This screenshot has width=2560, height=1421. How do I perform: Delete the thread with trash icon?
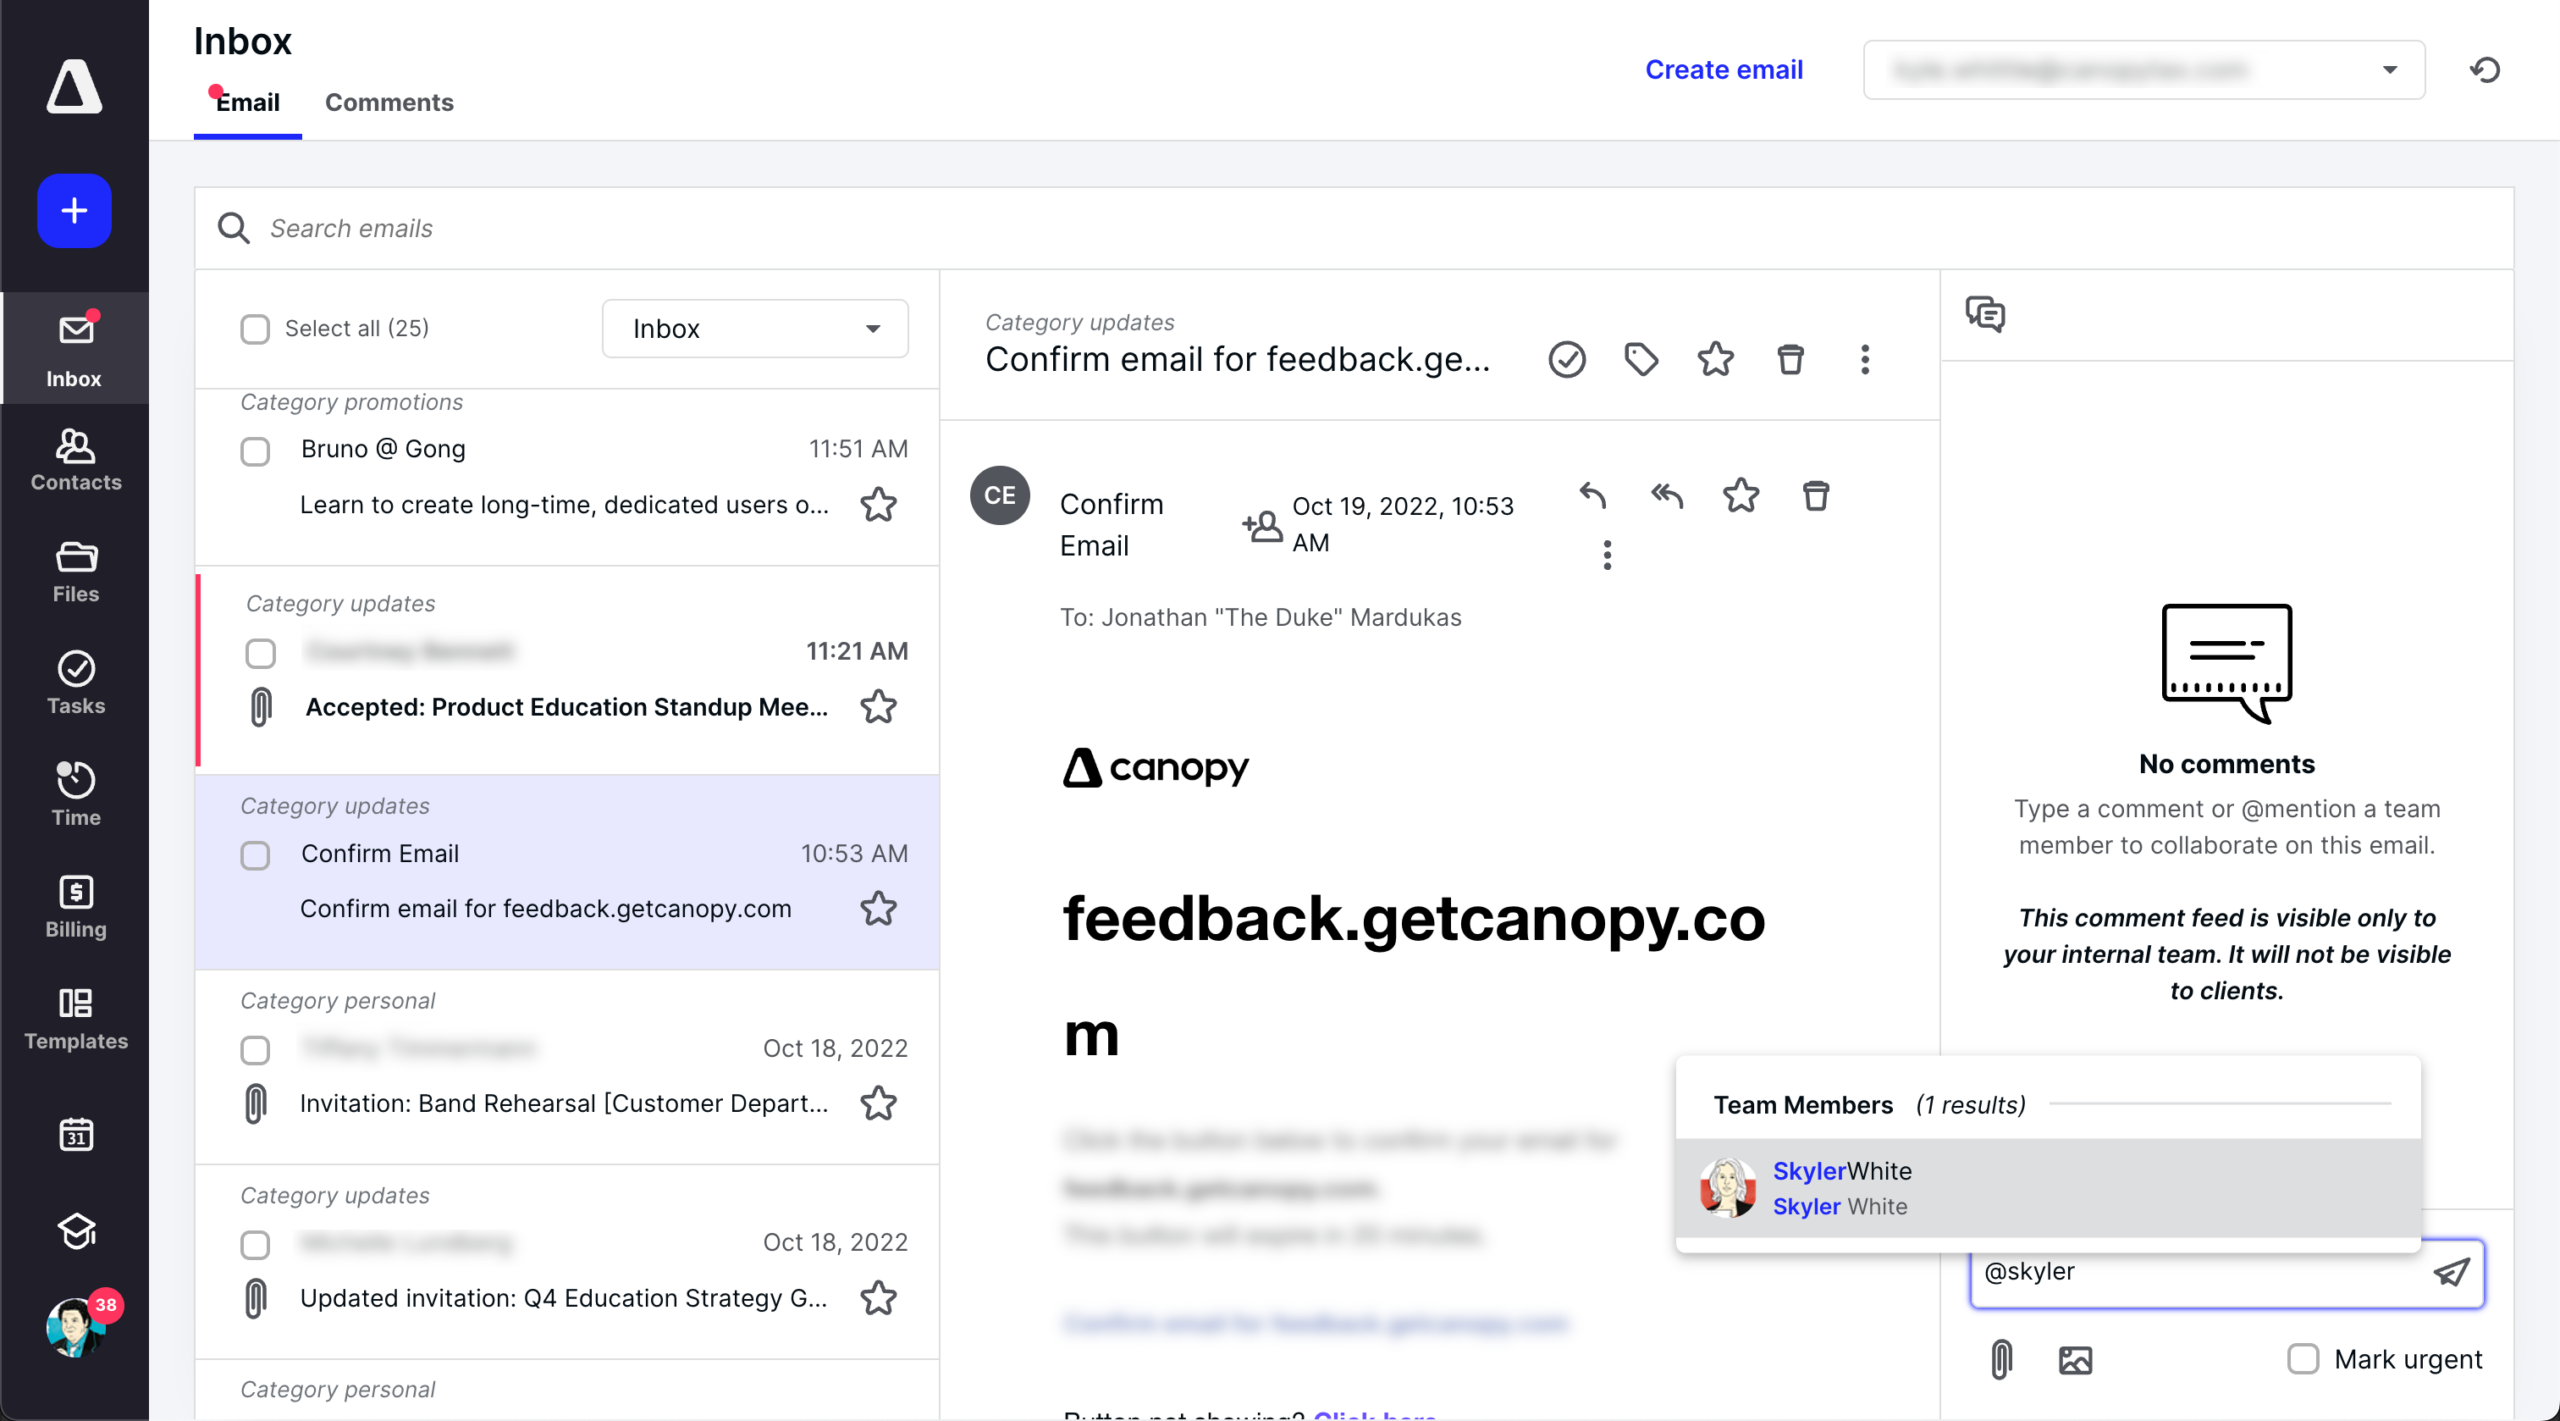1790,360
